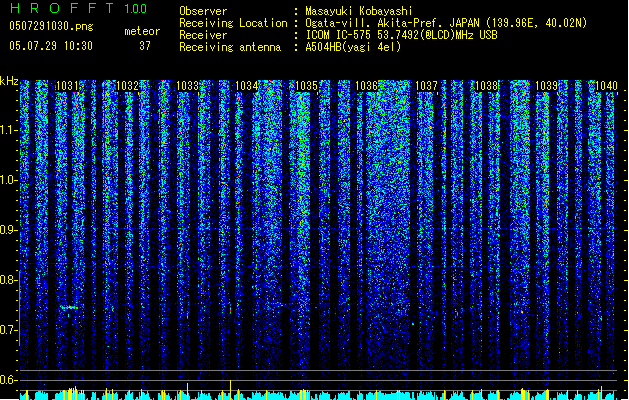Click the 1032 time marker
The image size is (629, 400).
(127, 86)
